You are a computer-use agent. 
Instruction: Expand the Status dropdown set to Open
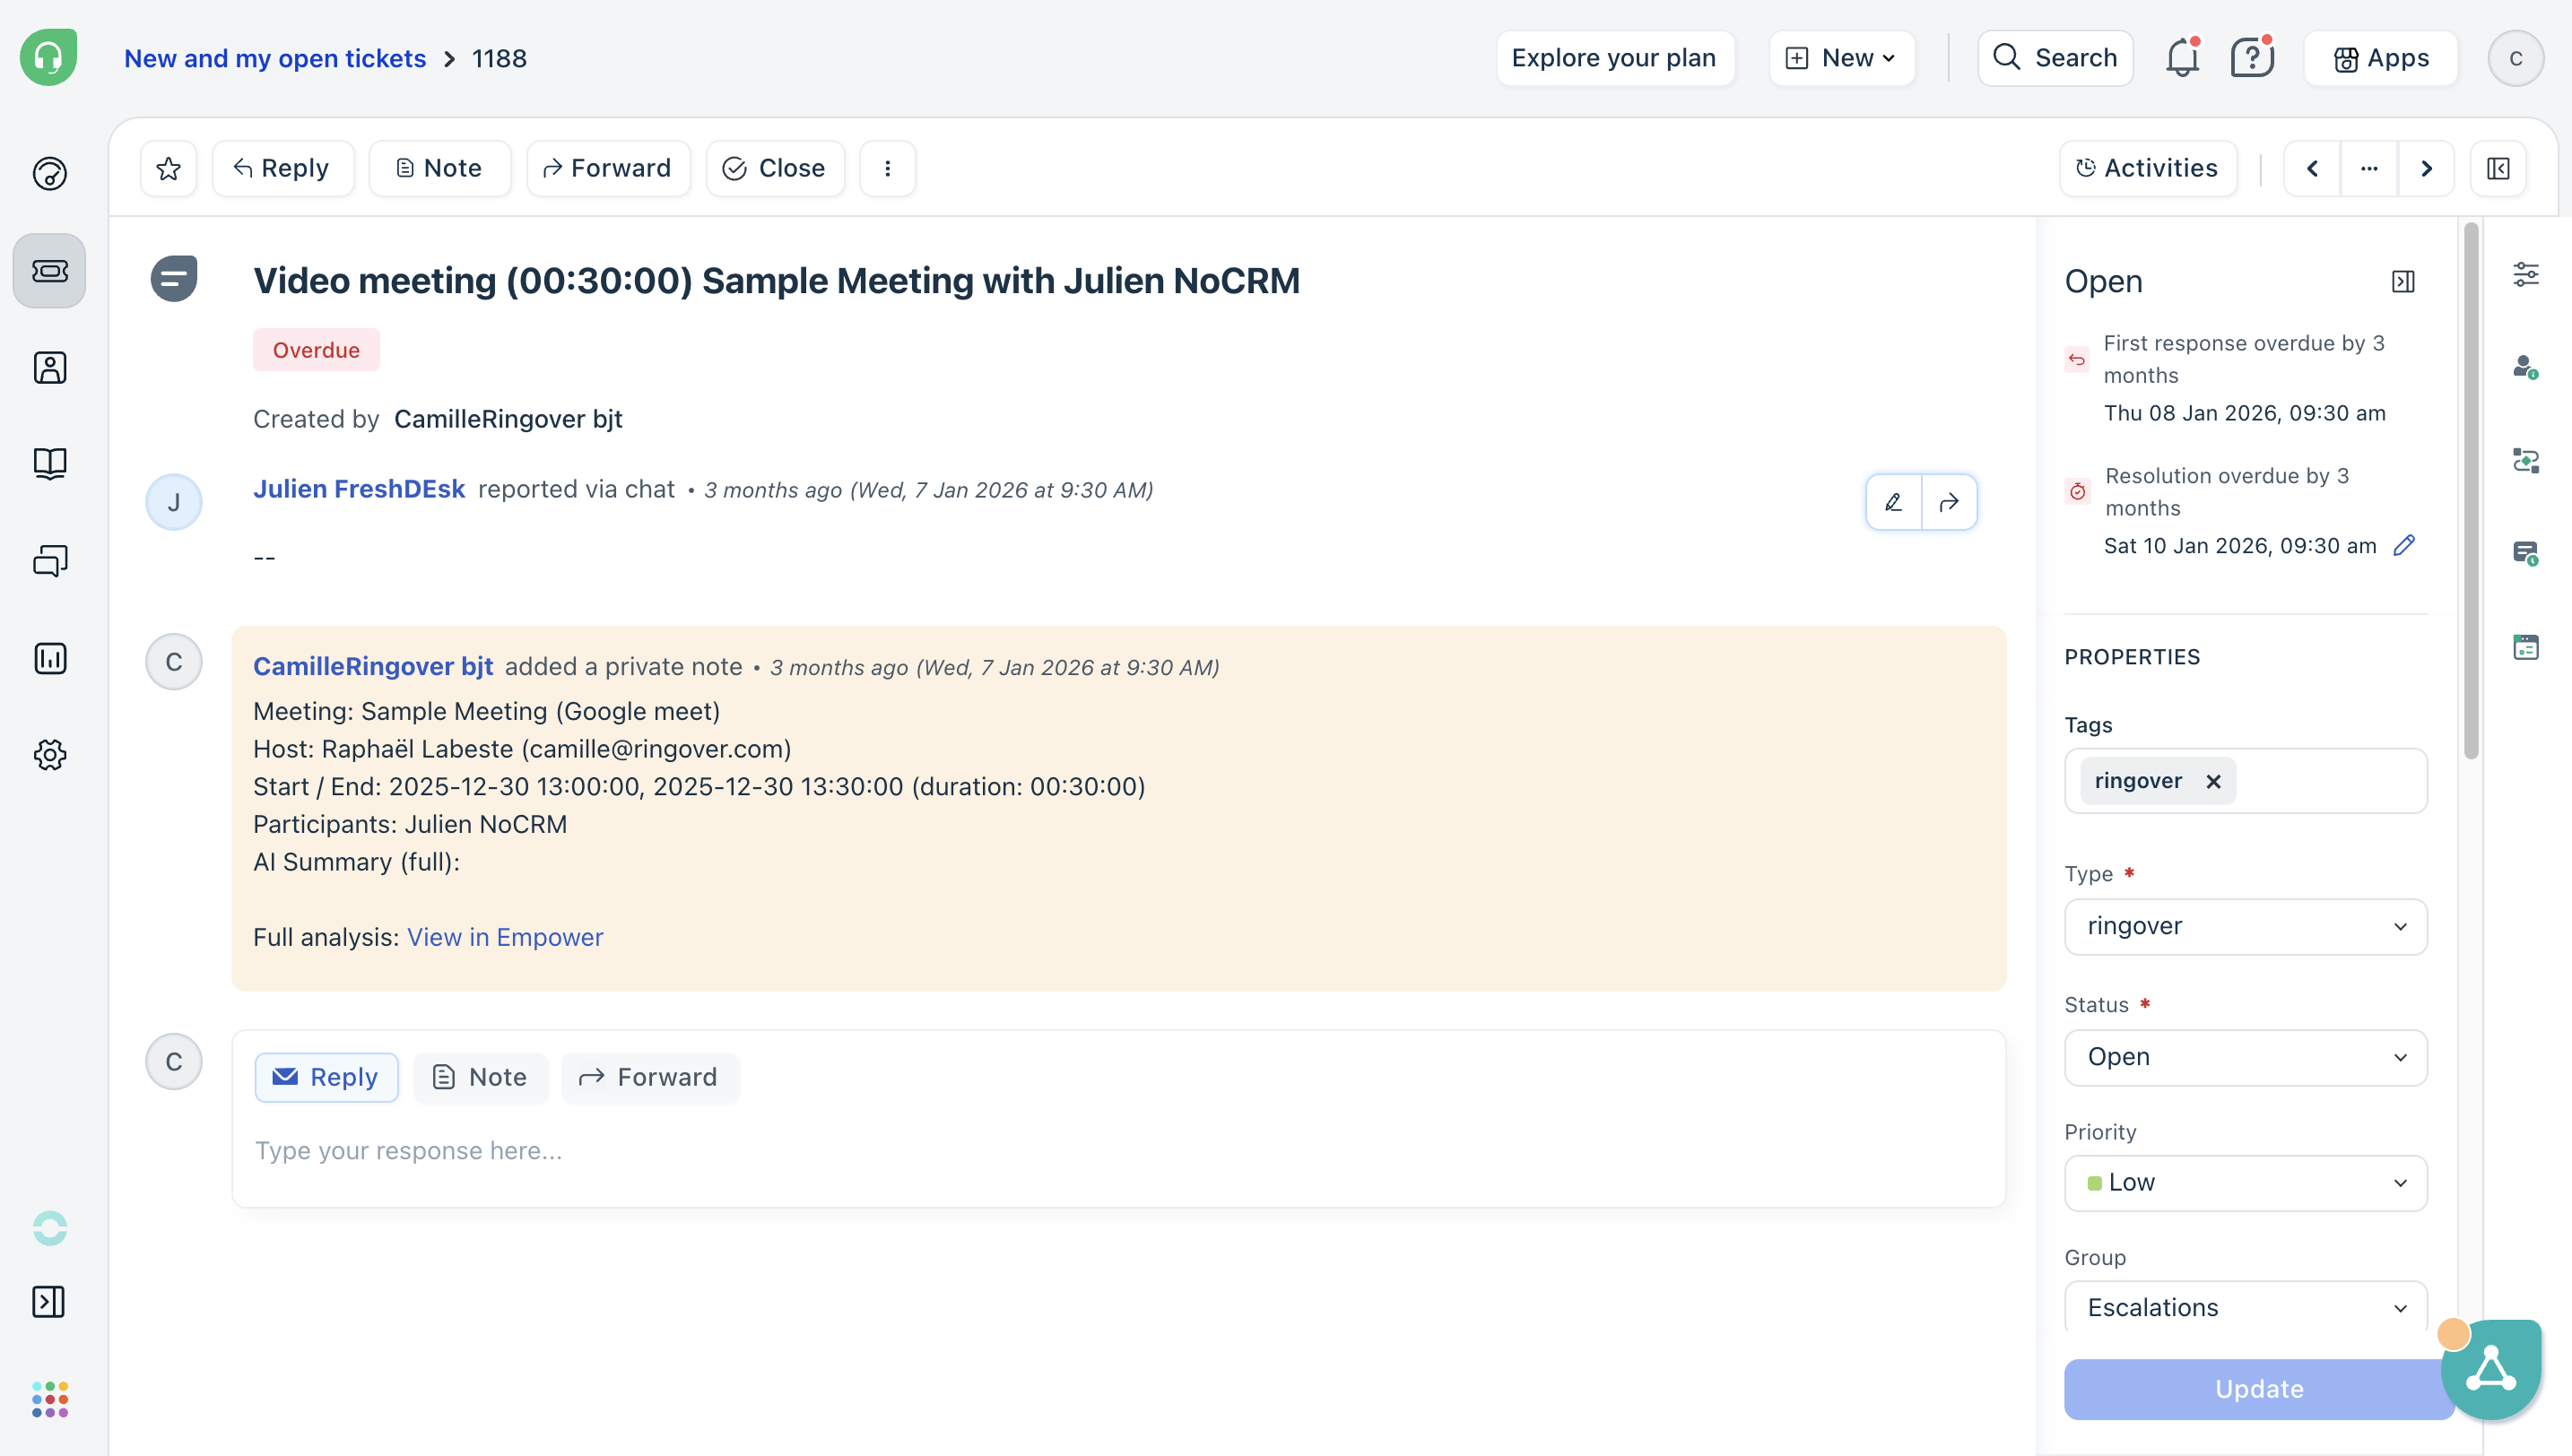click(x=2245, y=1057)
